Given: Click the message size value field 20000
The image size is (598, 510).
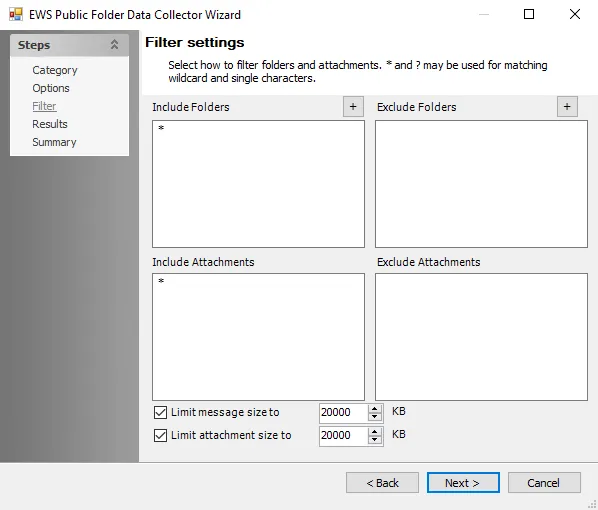Looking at the screenshot, I should (344, 412).
